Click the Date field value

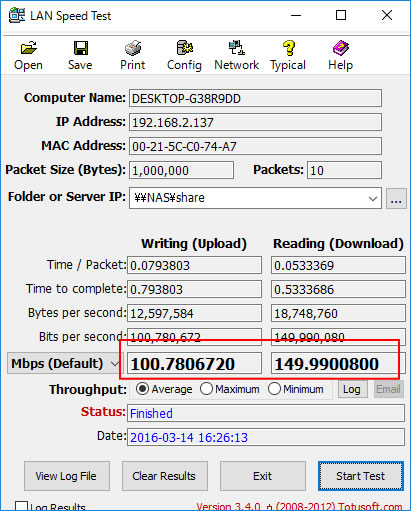266,437
